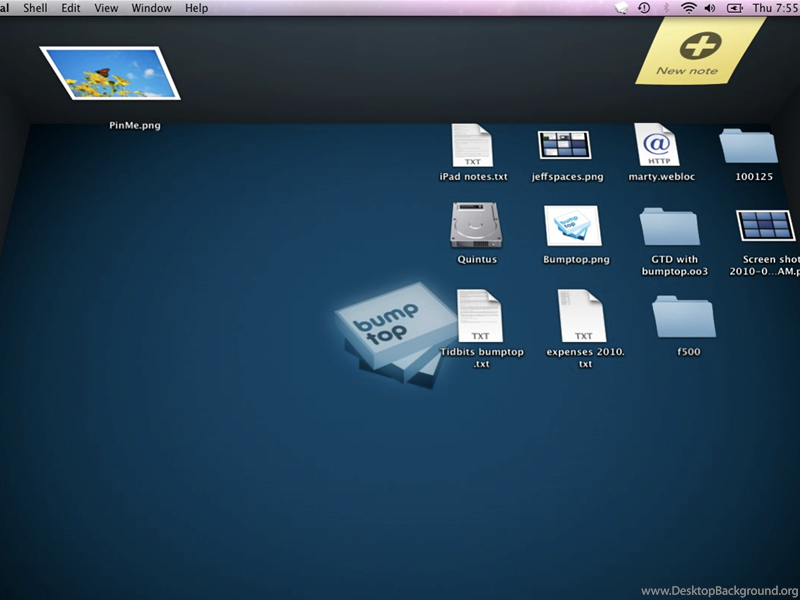Screen dimensions: 800x600
Task: Open the View menu
Action: pyautogui.click(x=106, y=8)
